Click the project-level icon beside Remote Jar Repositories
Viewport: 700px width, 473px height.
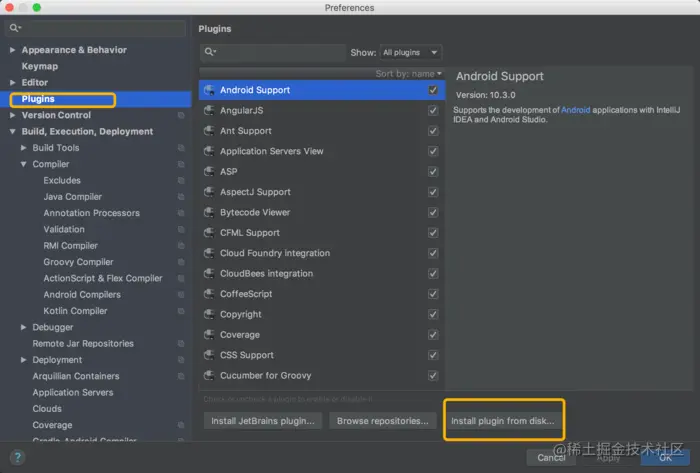[181, 344]
